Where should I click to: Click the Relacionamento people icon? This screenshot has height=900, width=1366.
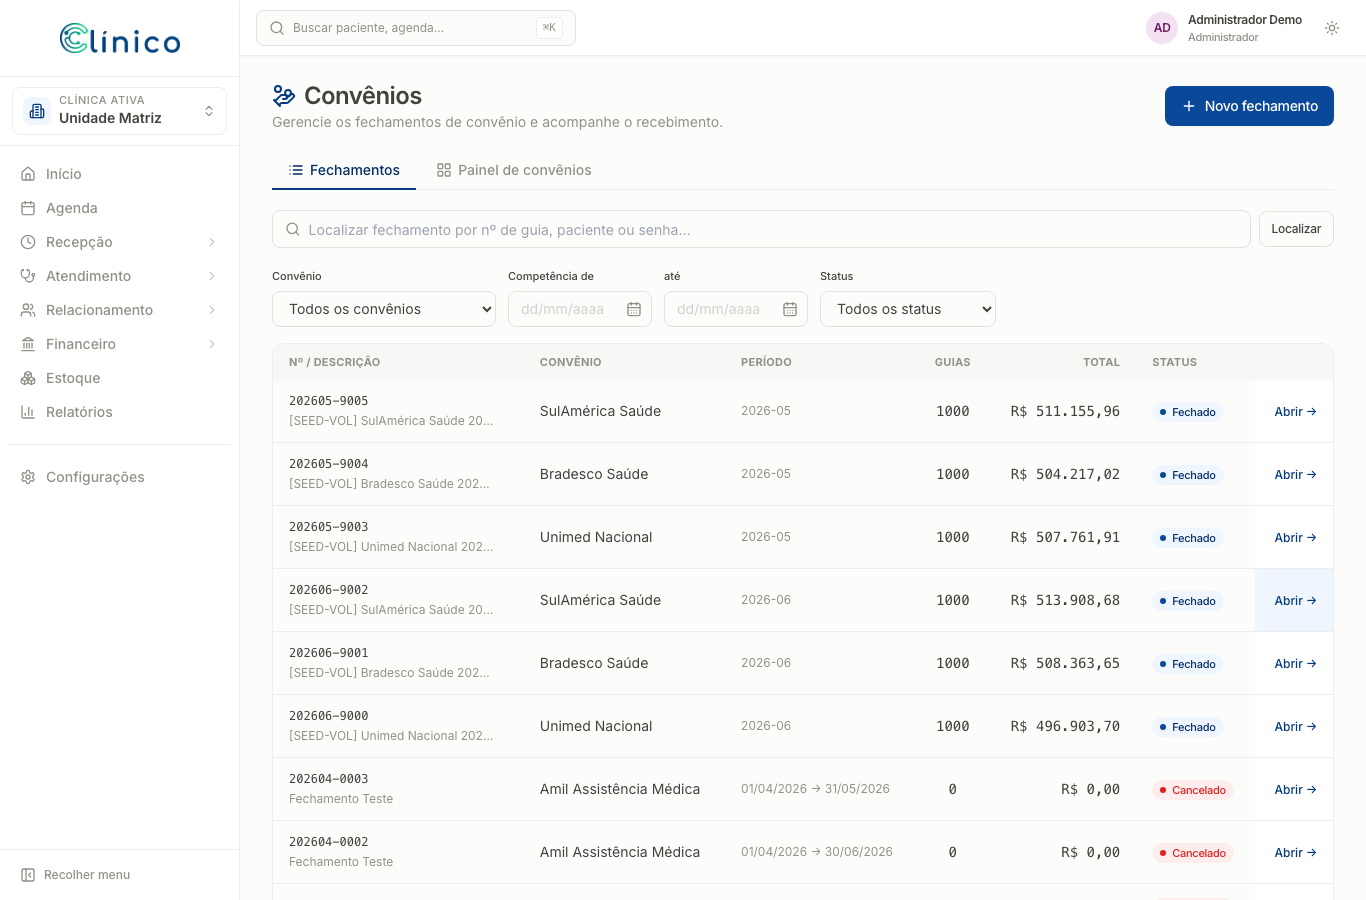click(28, 310)
